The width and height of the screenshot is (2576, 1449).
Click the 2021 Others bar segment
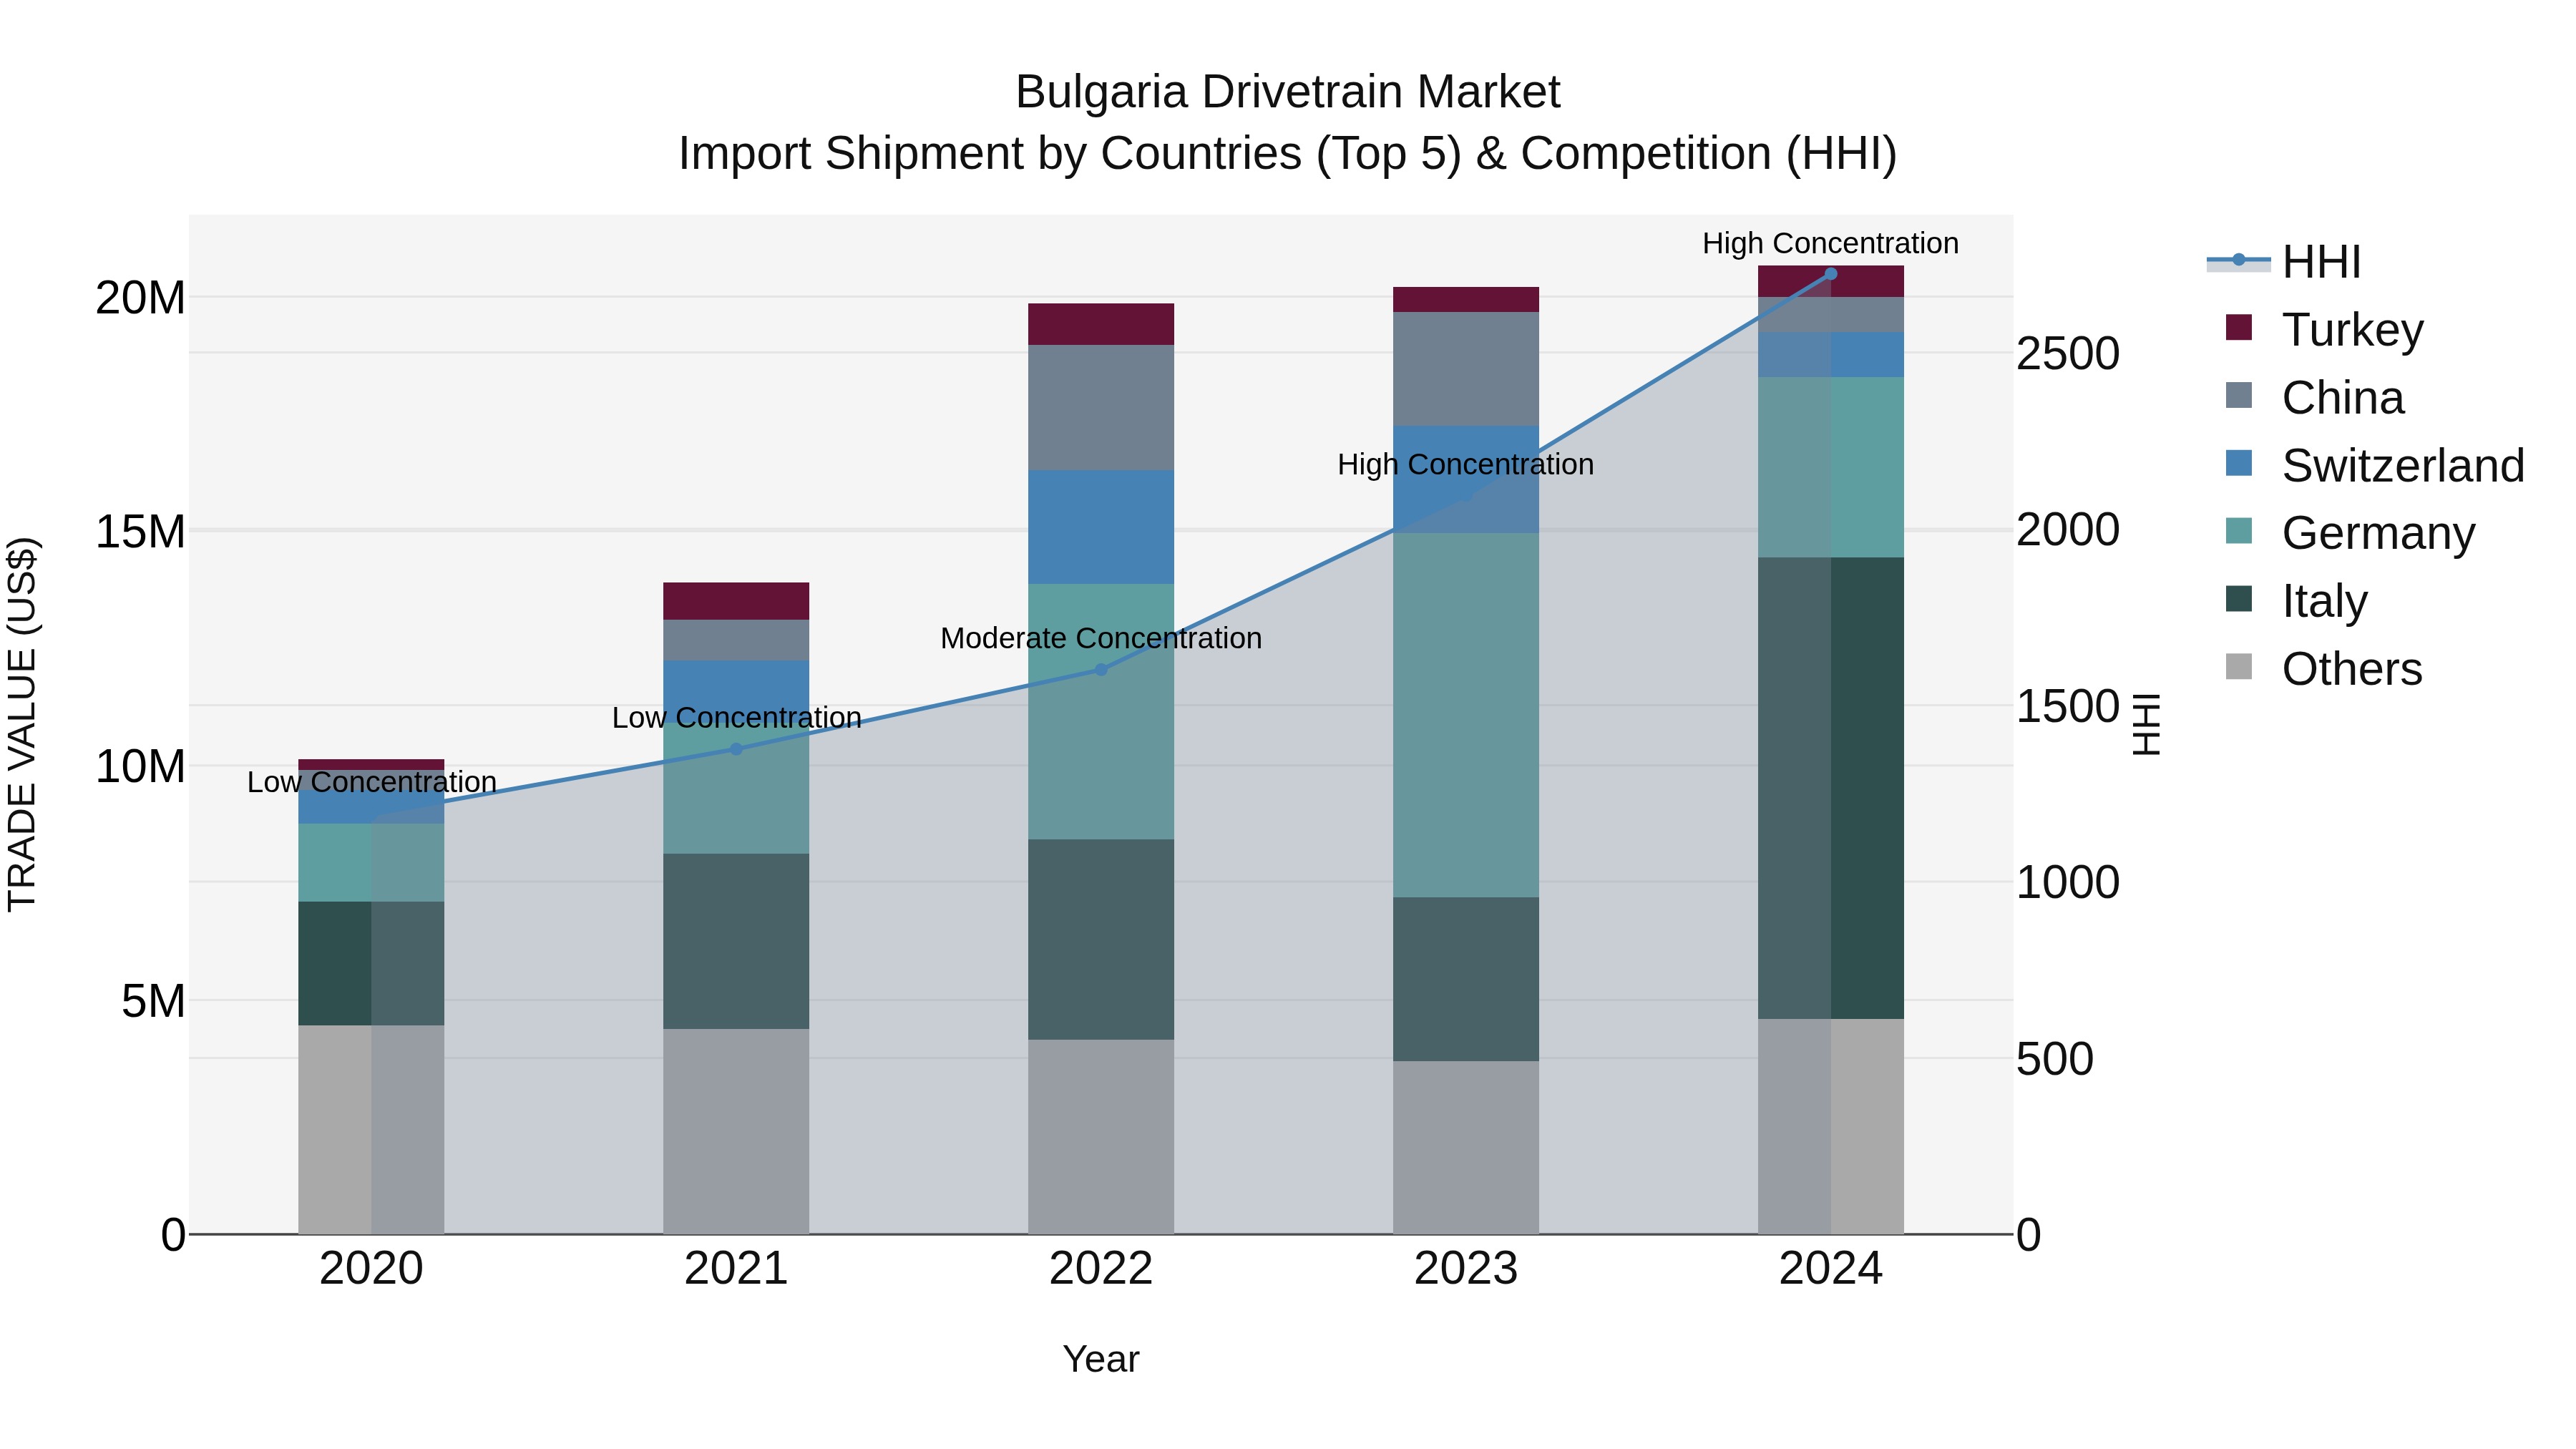736,1131
